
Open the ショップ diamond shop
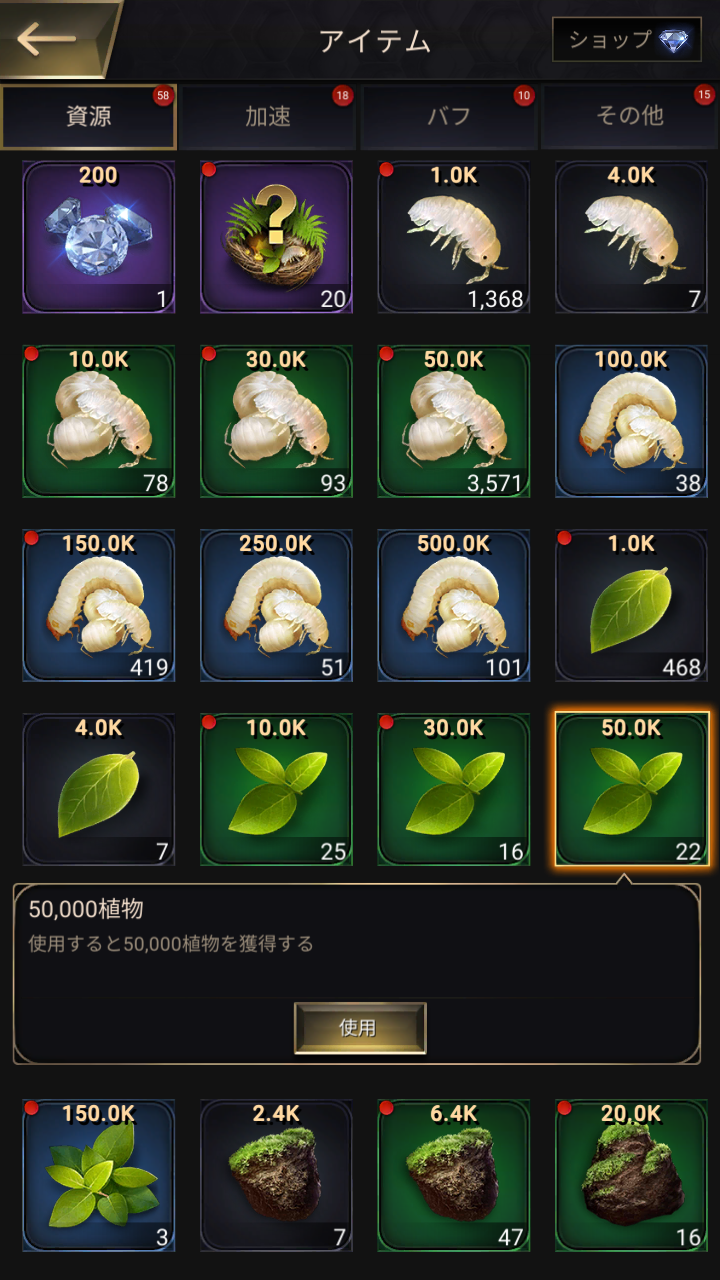(626, 40)
